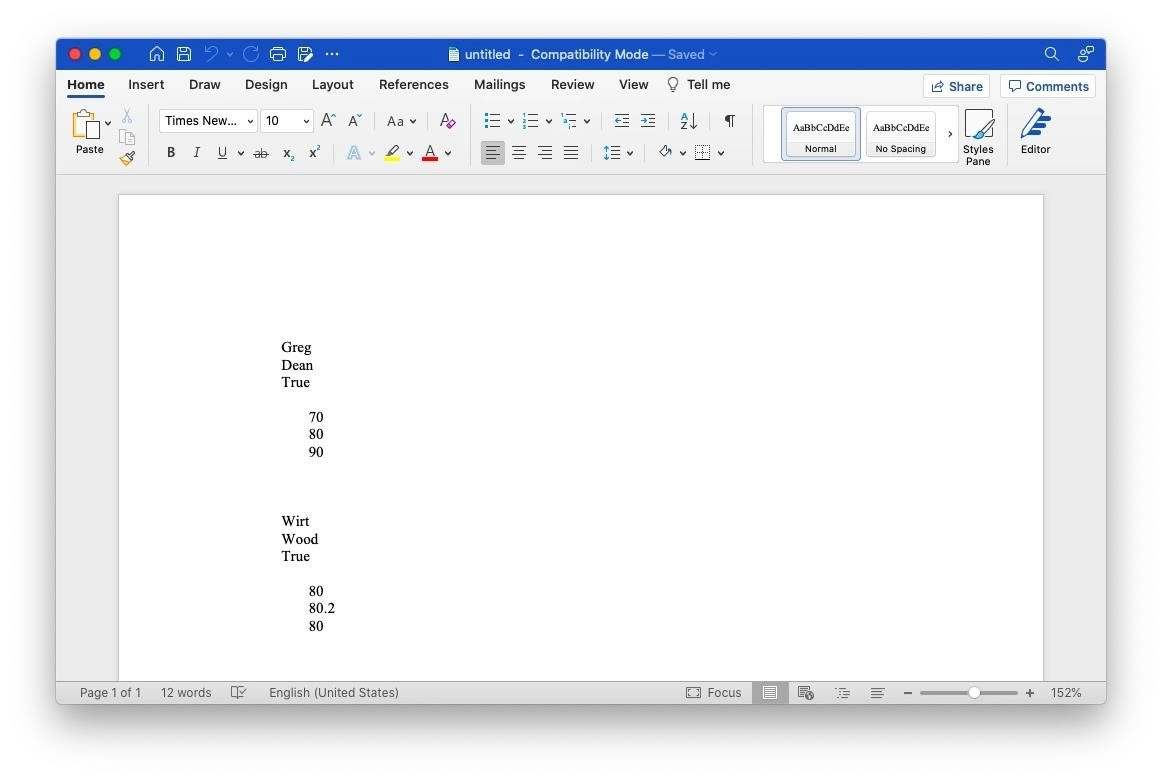Open the Styles Pane
The width and height of the screenshot is (1162, 778).
tap(978, 137)
